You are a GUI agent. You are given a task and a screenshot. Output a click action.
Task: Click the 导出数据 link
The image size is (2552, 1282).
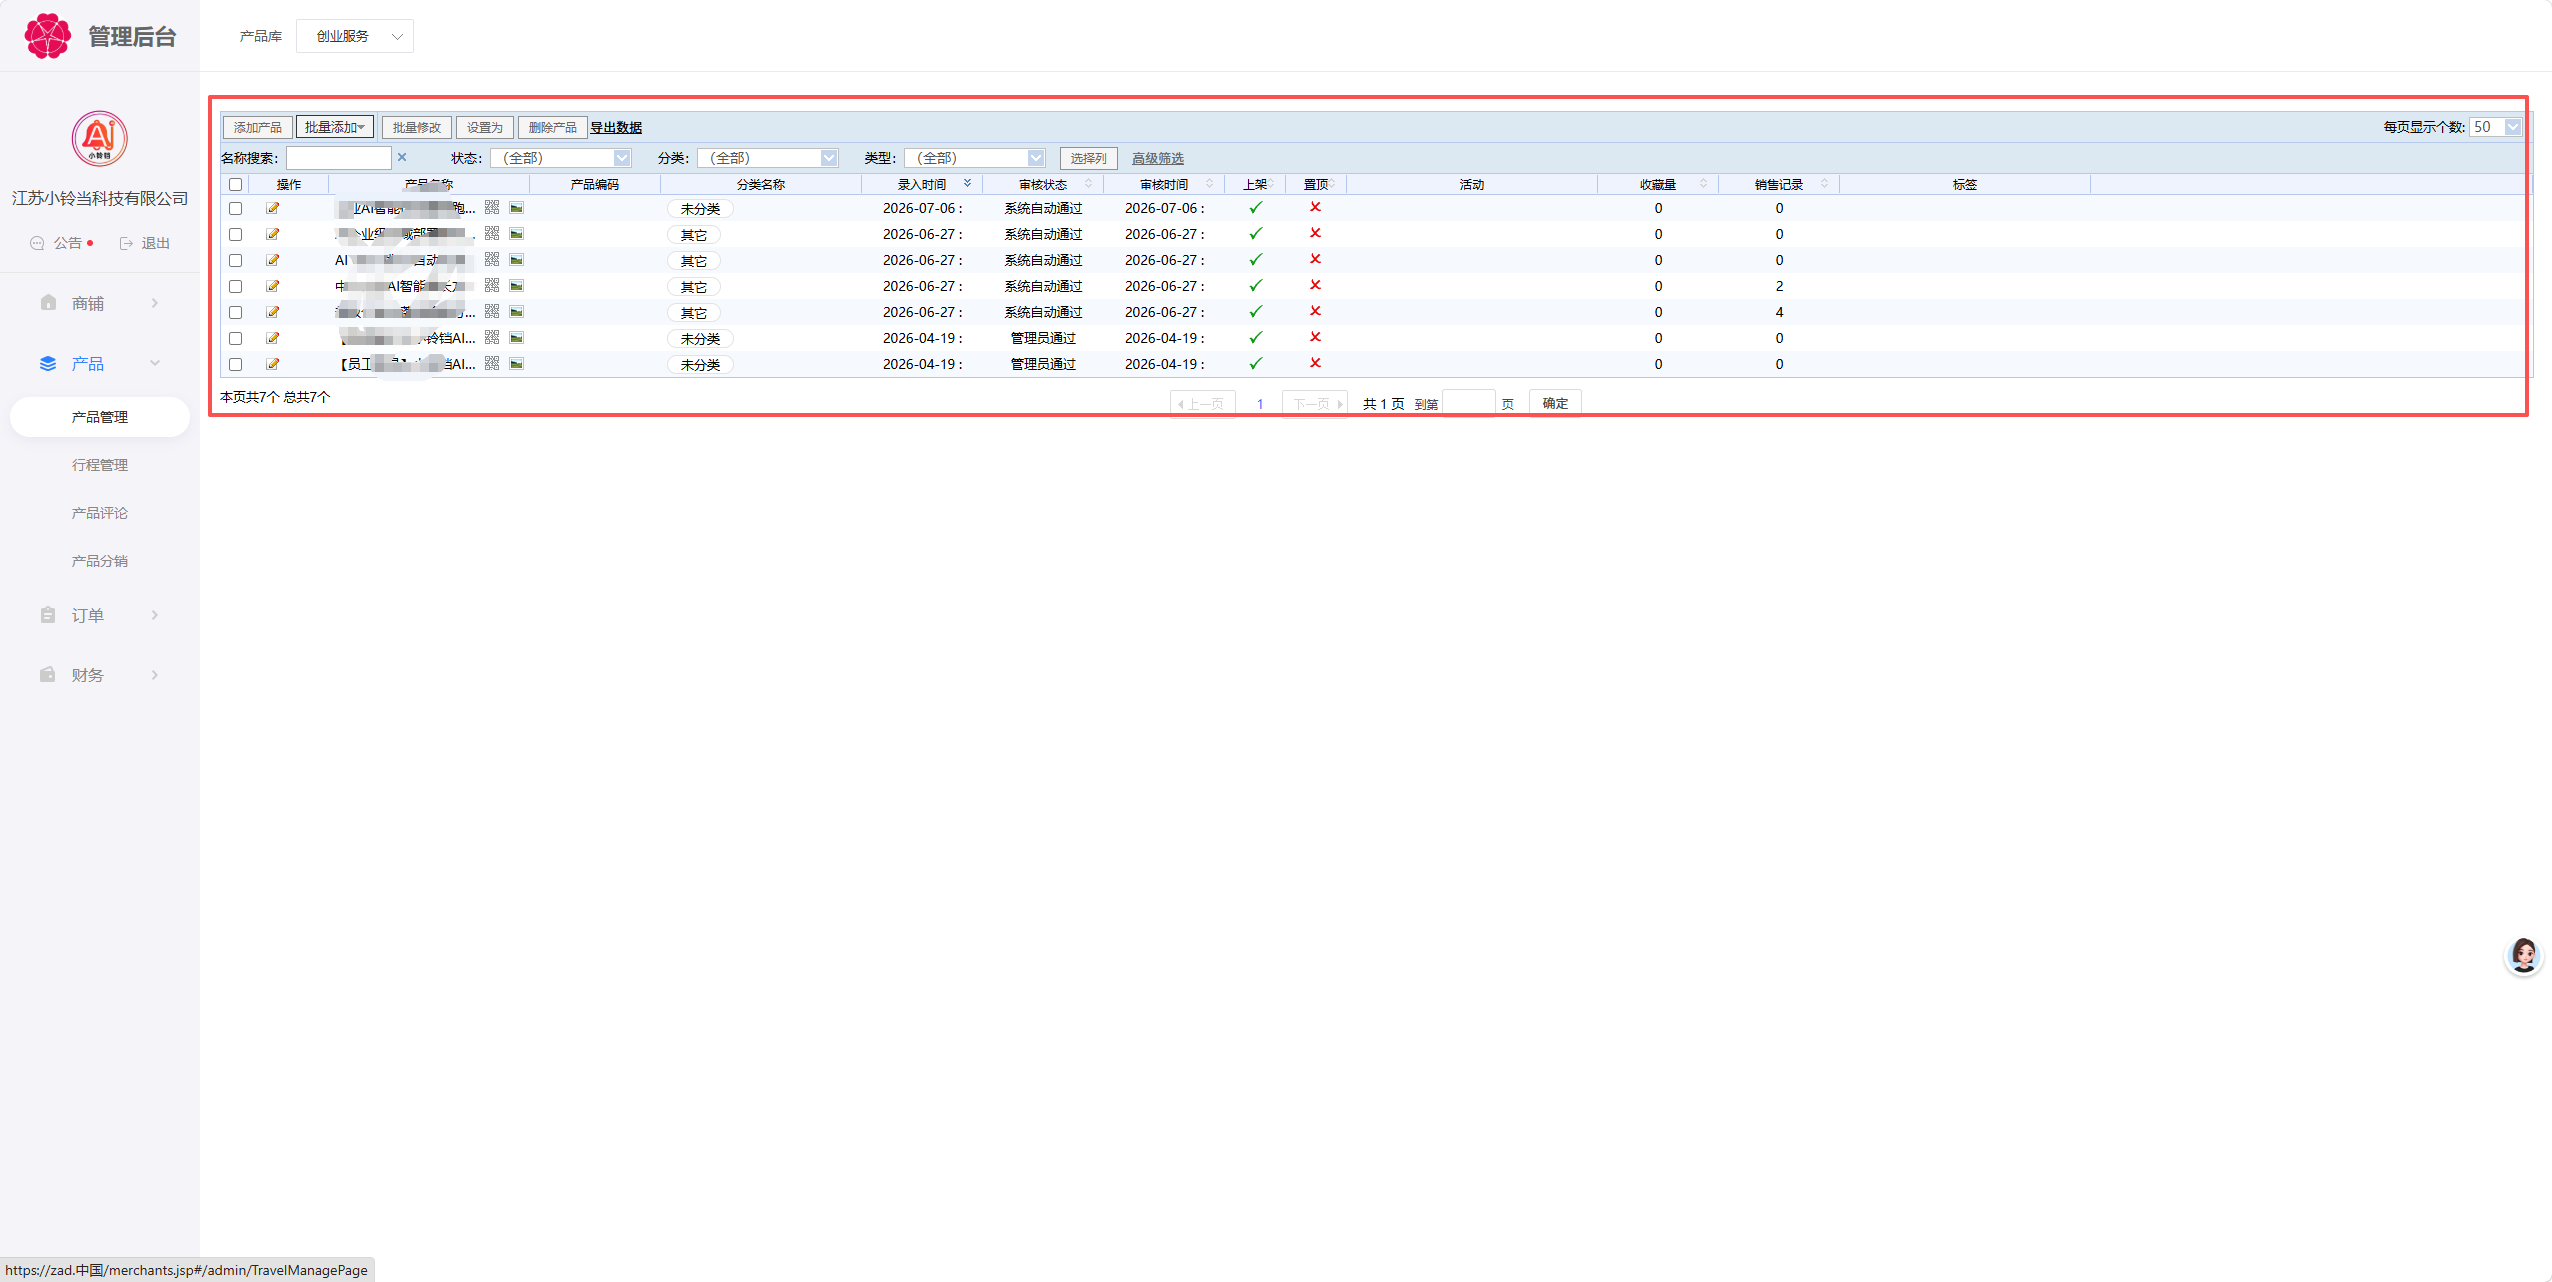pos(616,127)
